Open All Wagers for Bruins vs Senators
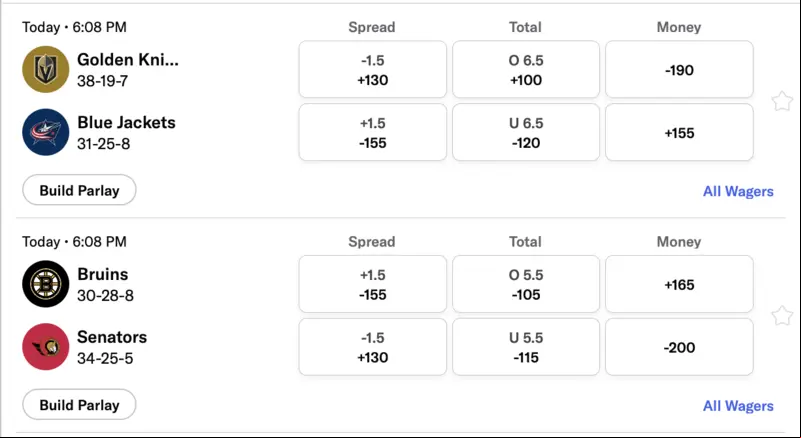Screen dimensions: 801x438 (738, 406)
